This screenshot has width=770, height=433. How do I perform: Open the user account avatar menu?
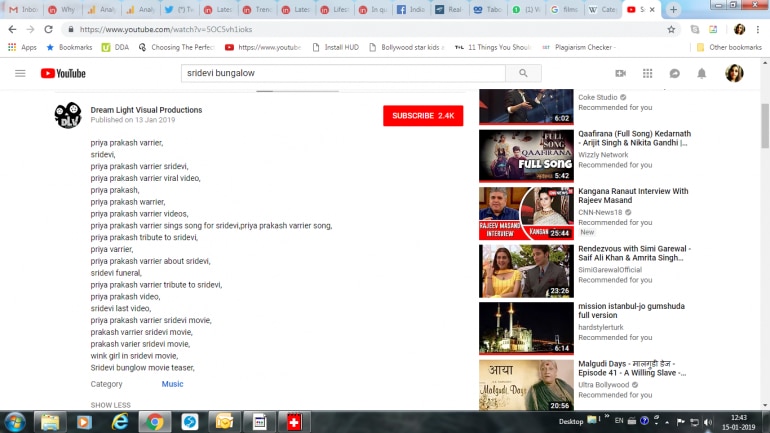pyautogui.click(x=734, y=73)
